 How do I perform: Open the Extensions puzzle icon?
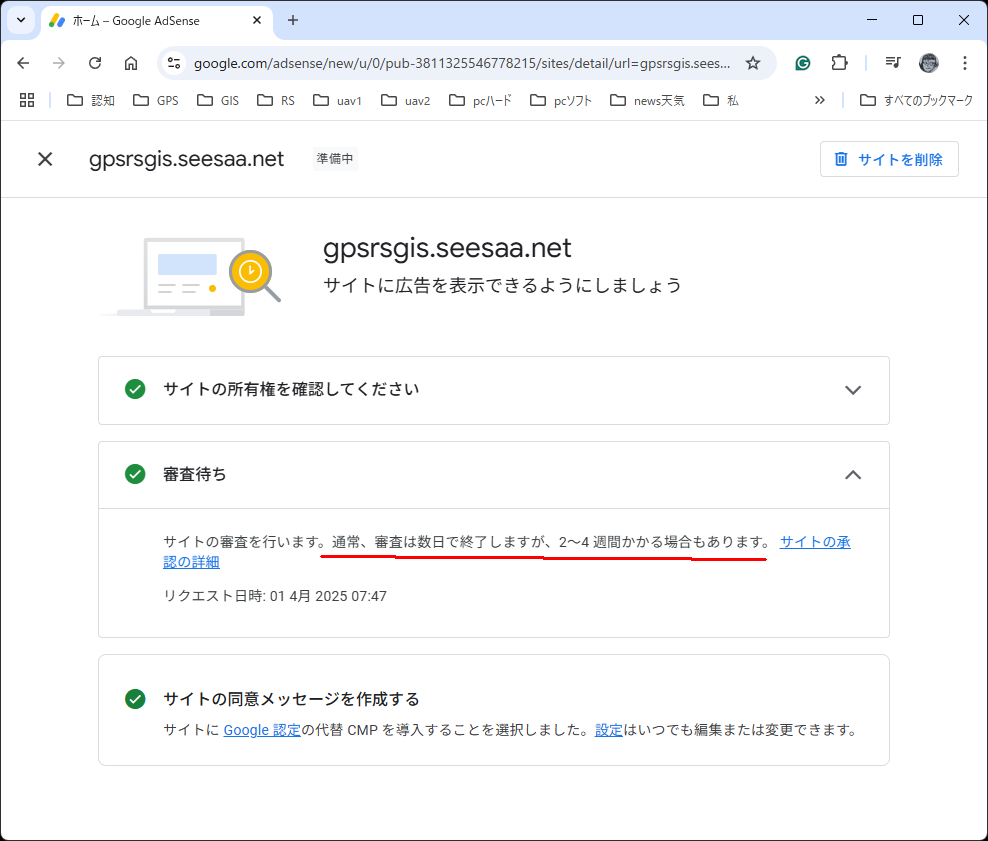[839, 63]
